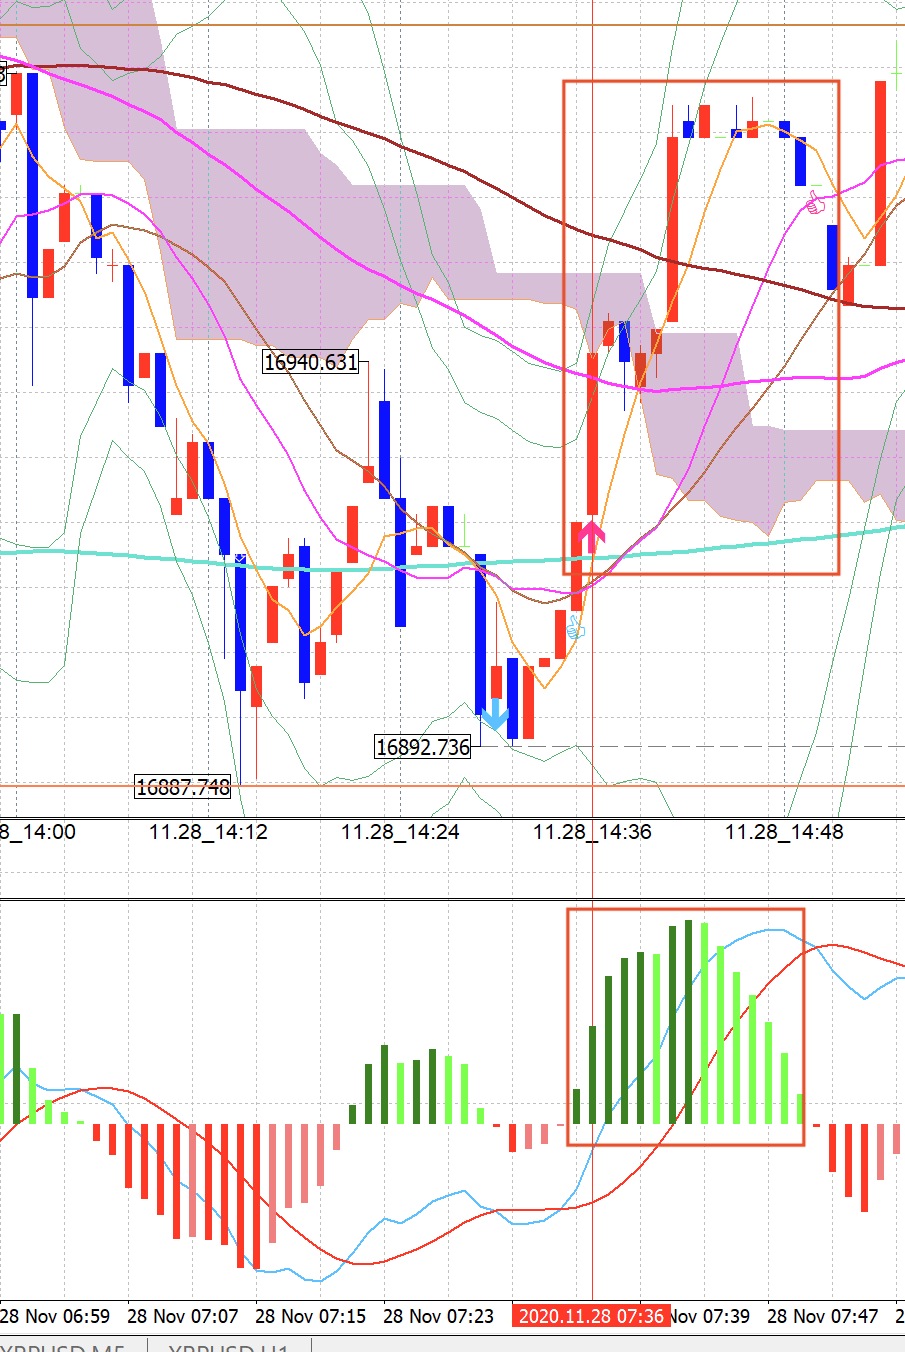
Task: Click the light blue down arrow signal
Action: [x=495, y=714]
